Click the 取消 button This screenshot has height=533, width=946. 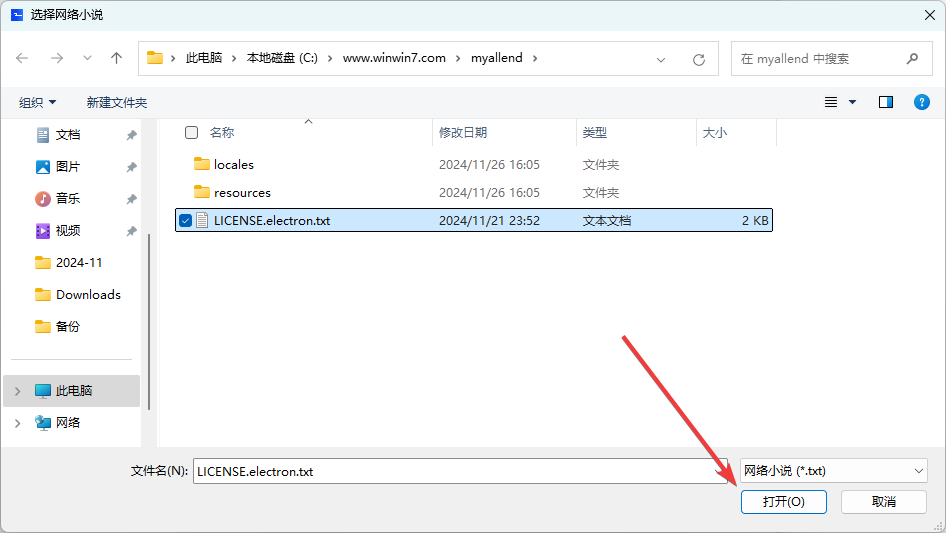pyautogui.click(x=884, y=502)
